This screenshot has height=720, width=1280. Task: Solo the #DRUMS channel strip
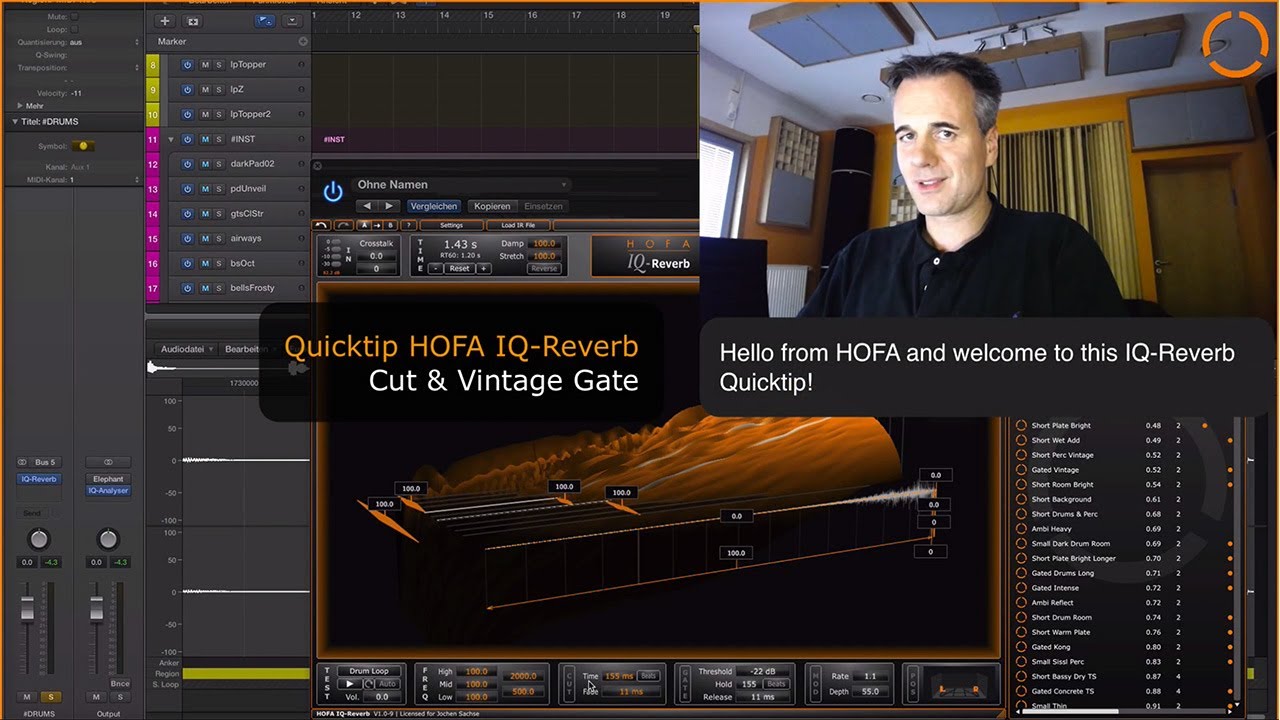point(50,697)
